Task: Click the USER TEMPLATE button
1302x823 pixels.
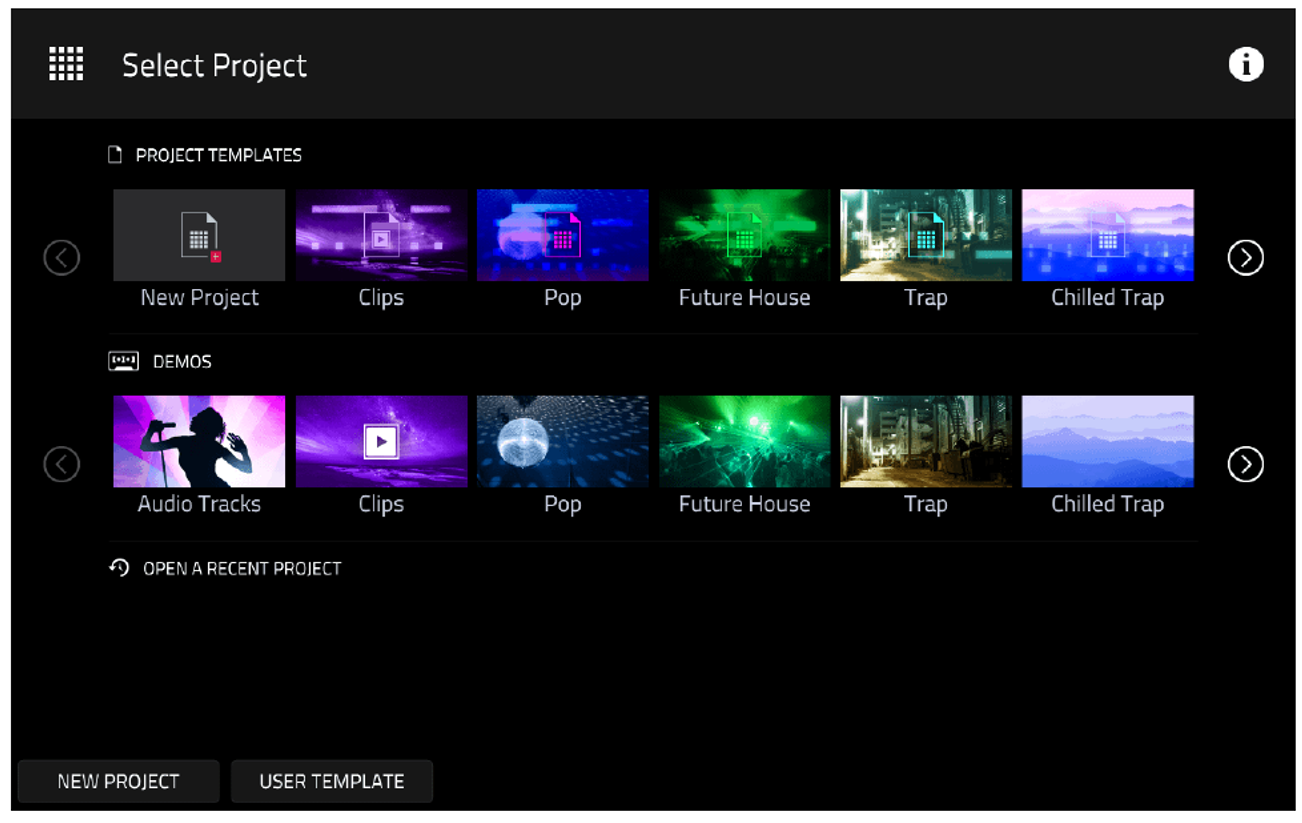Action: tap(332, 782)
